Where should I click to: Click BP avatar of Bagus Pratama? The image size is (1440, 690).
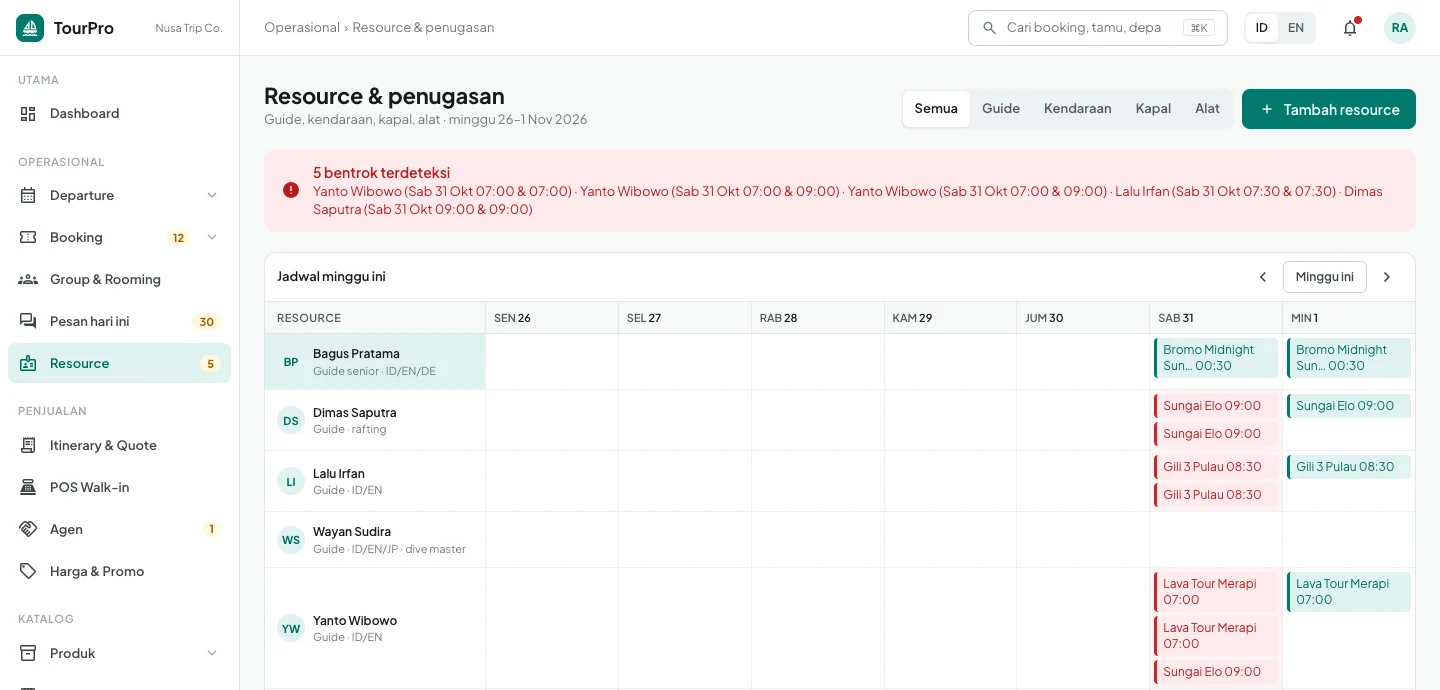(291, 362)
